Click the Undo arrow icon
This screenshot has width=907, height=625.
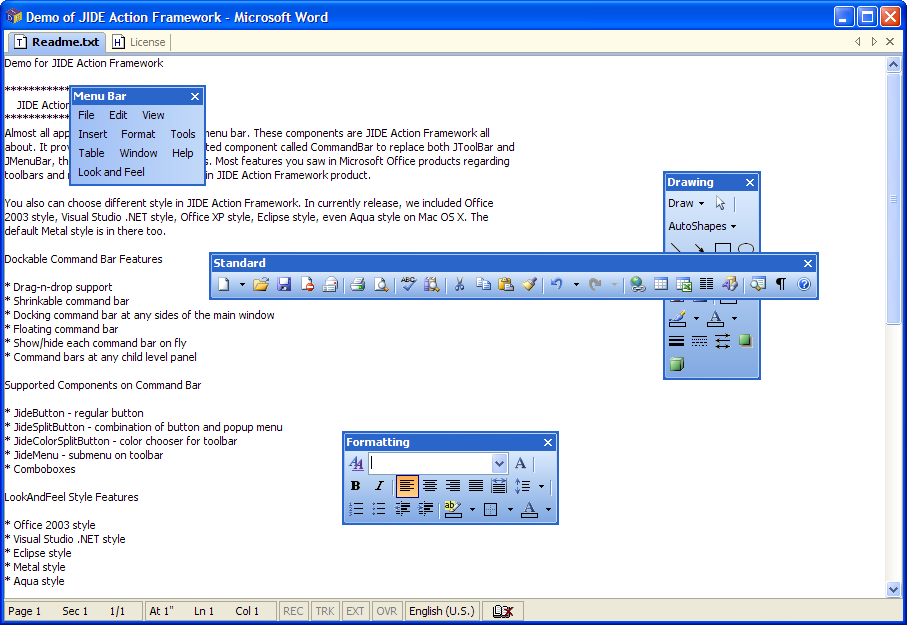click(557, 284)
